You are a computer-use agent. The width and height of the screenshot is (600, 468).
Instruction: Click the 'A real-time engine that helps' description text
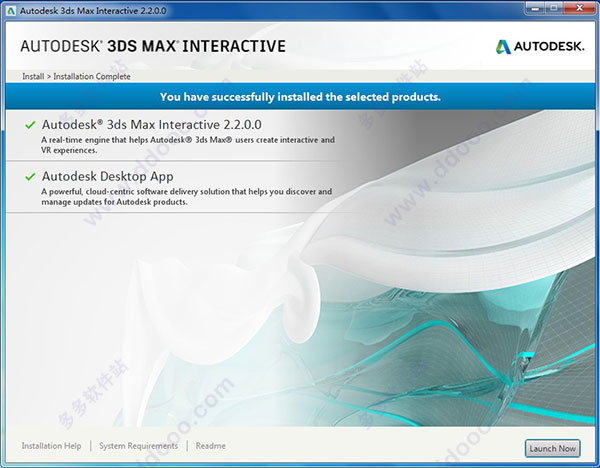click(x=188, y=145)
